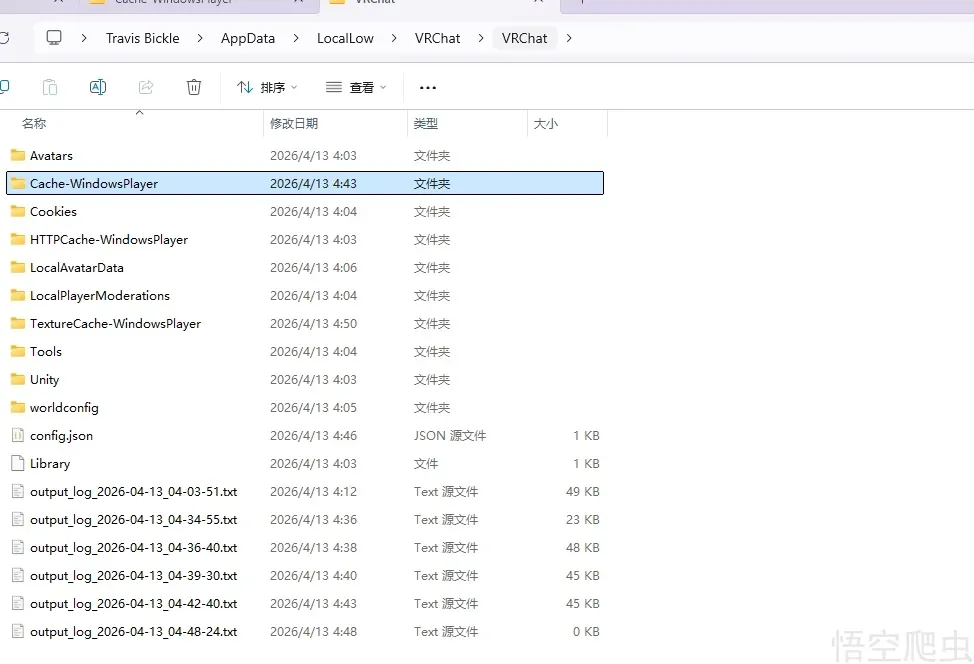Switch to the Cache-WindowsPlayer tab
The height and width of the screenshot is (664, 974).
(x=174, y=2)
